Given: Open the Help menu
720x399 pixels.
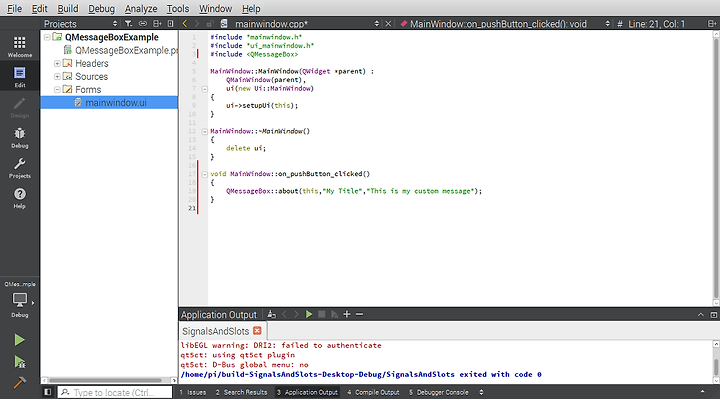Looking at the screenshot, I should [x=251, y=8].
